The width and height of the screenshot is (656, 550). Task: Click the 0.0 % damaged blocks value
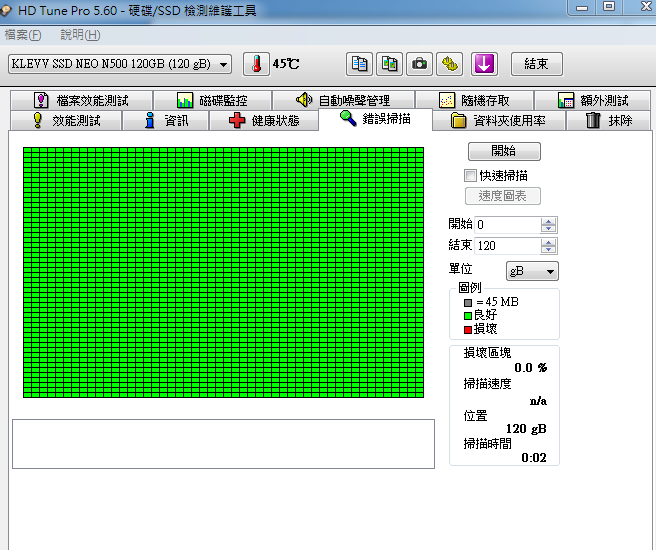click(x=530, y=368)
